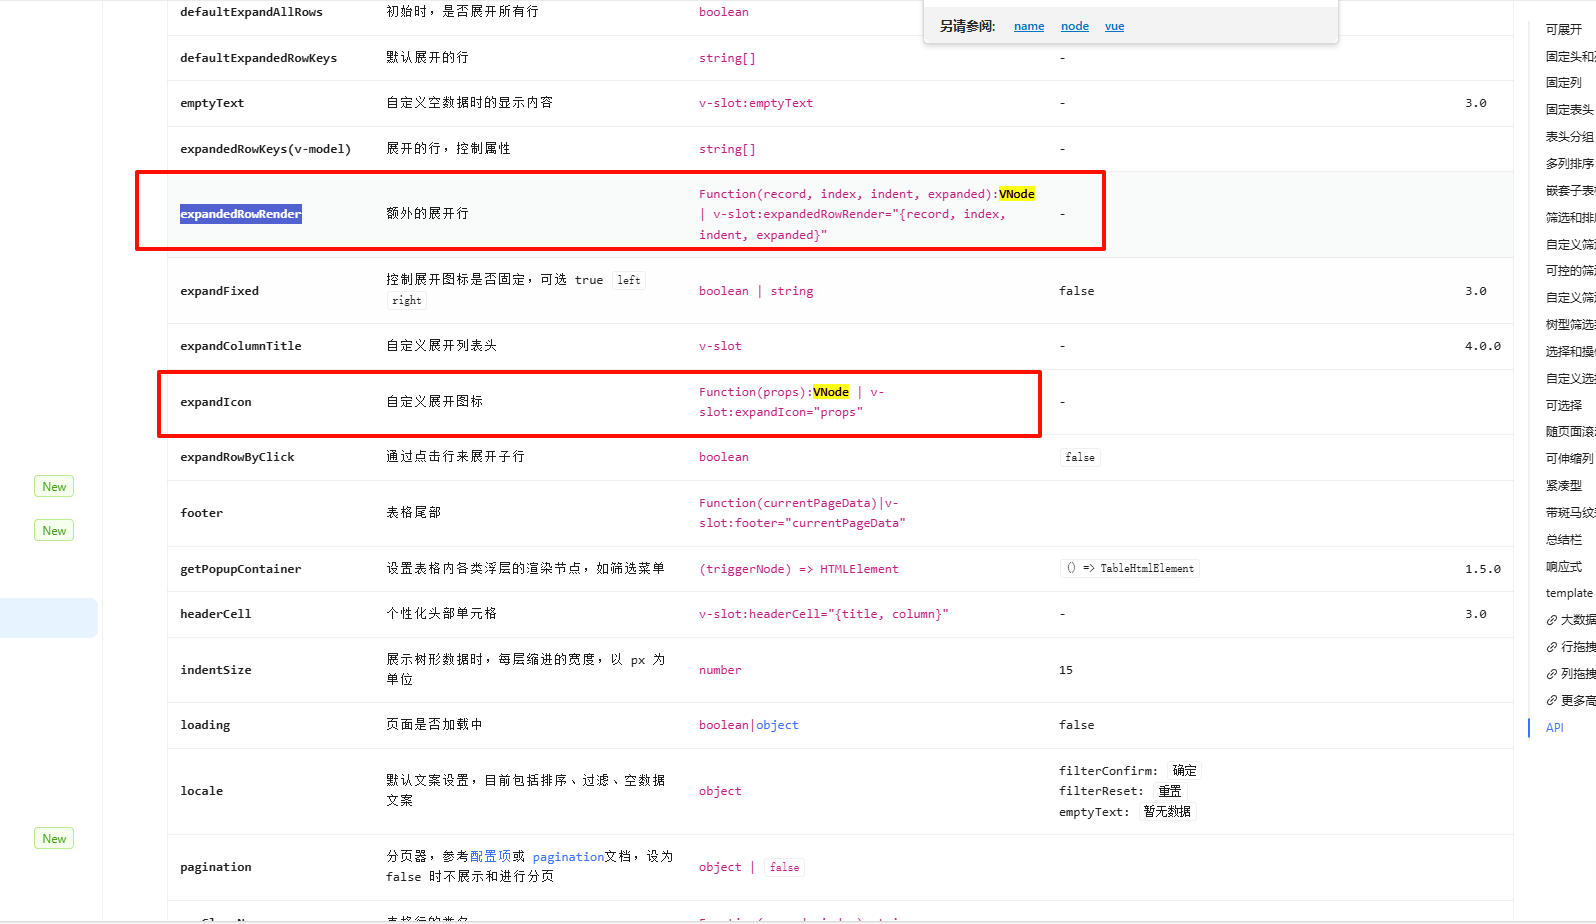
Task: Click the bottom New badge in left sidebar
Action: pos(54,839)
